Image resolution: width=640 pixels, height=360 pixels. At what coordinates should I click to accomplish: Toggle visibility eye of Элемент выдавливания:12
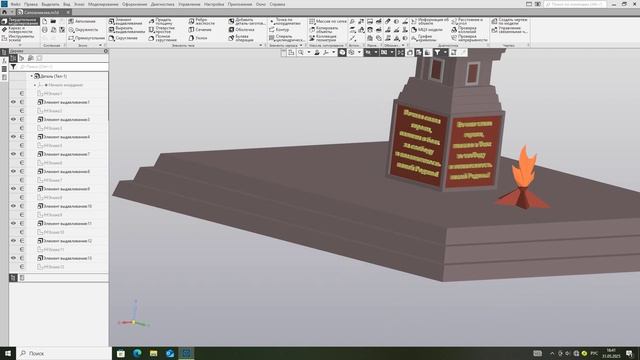[13, 241]
